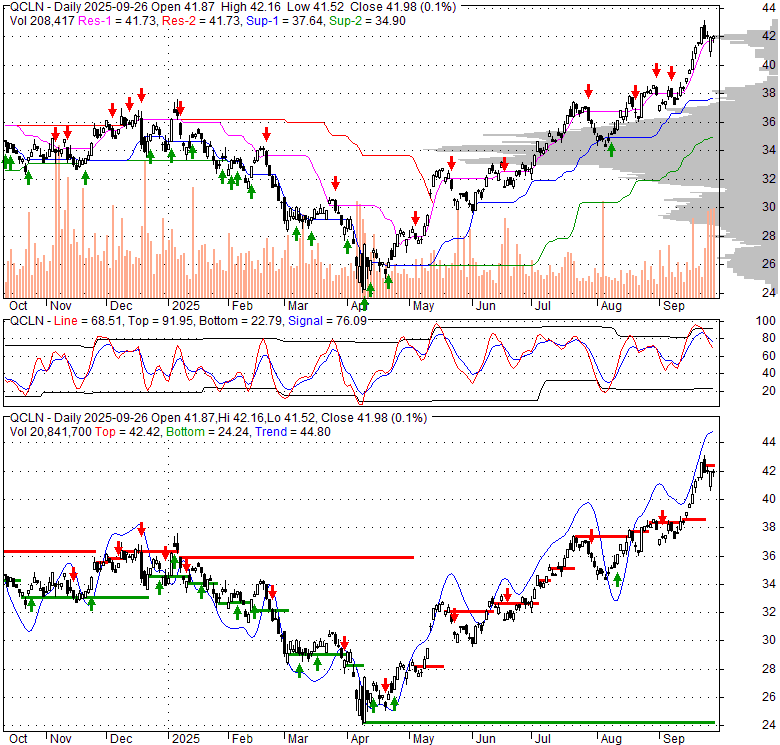Click the 'Jul' label on bottom chart axis

[542, 739]
